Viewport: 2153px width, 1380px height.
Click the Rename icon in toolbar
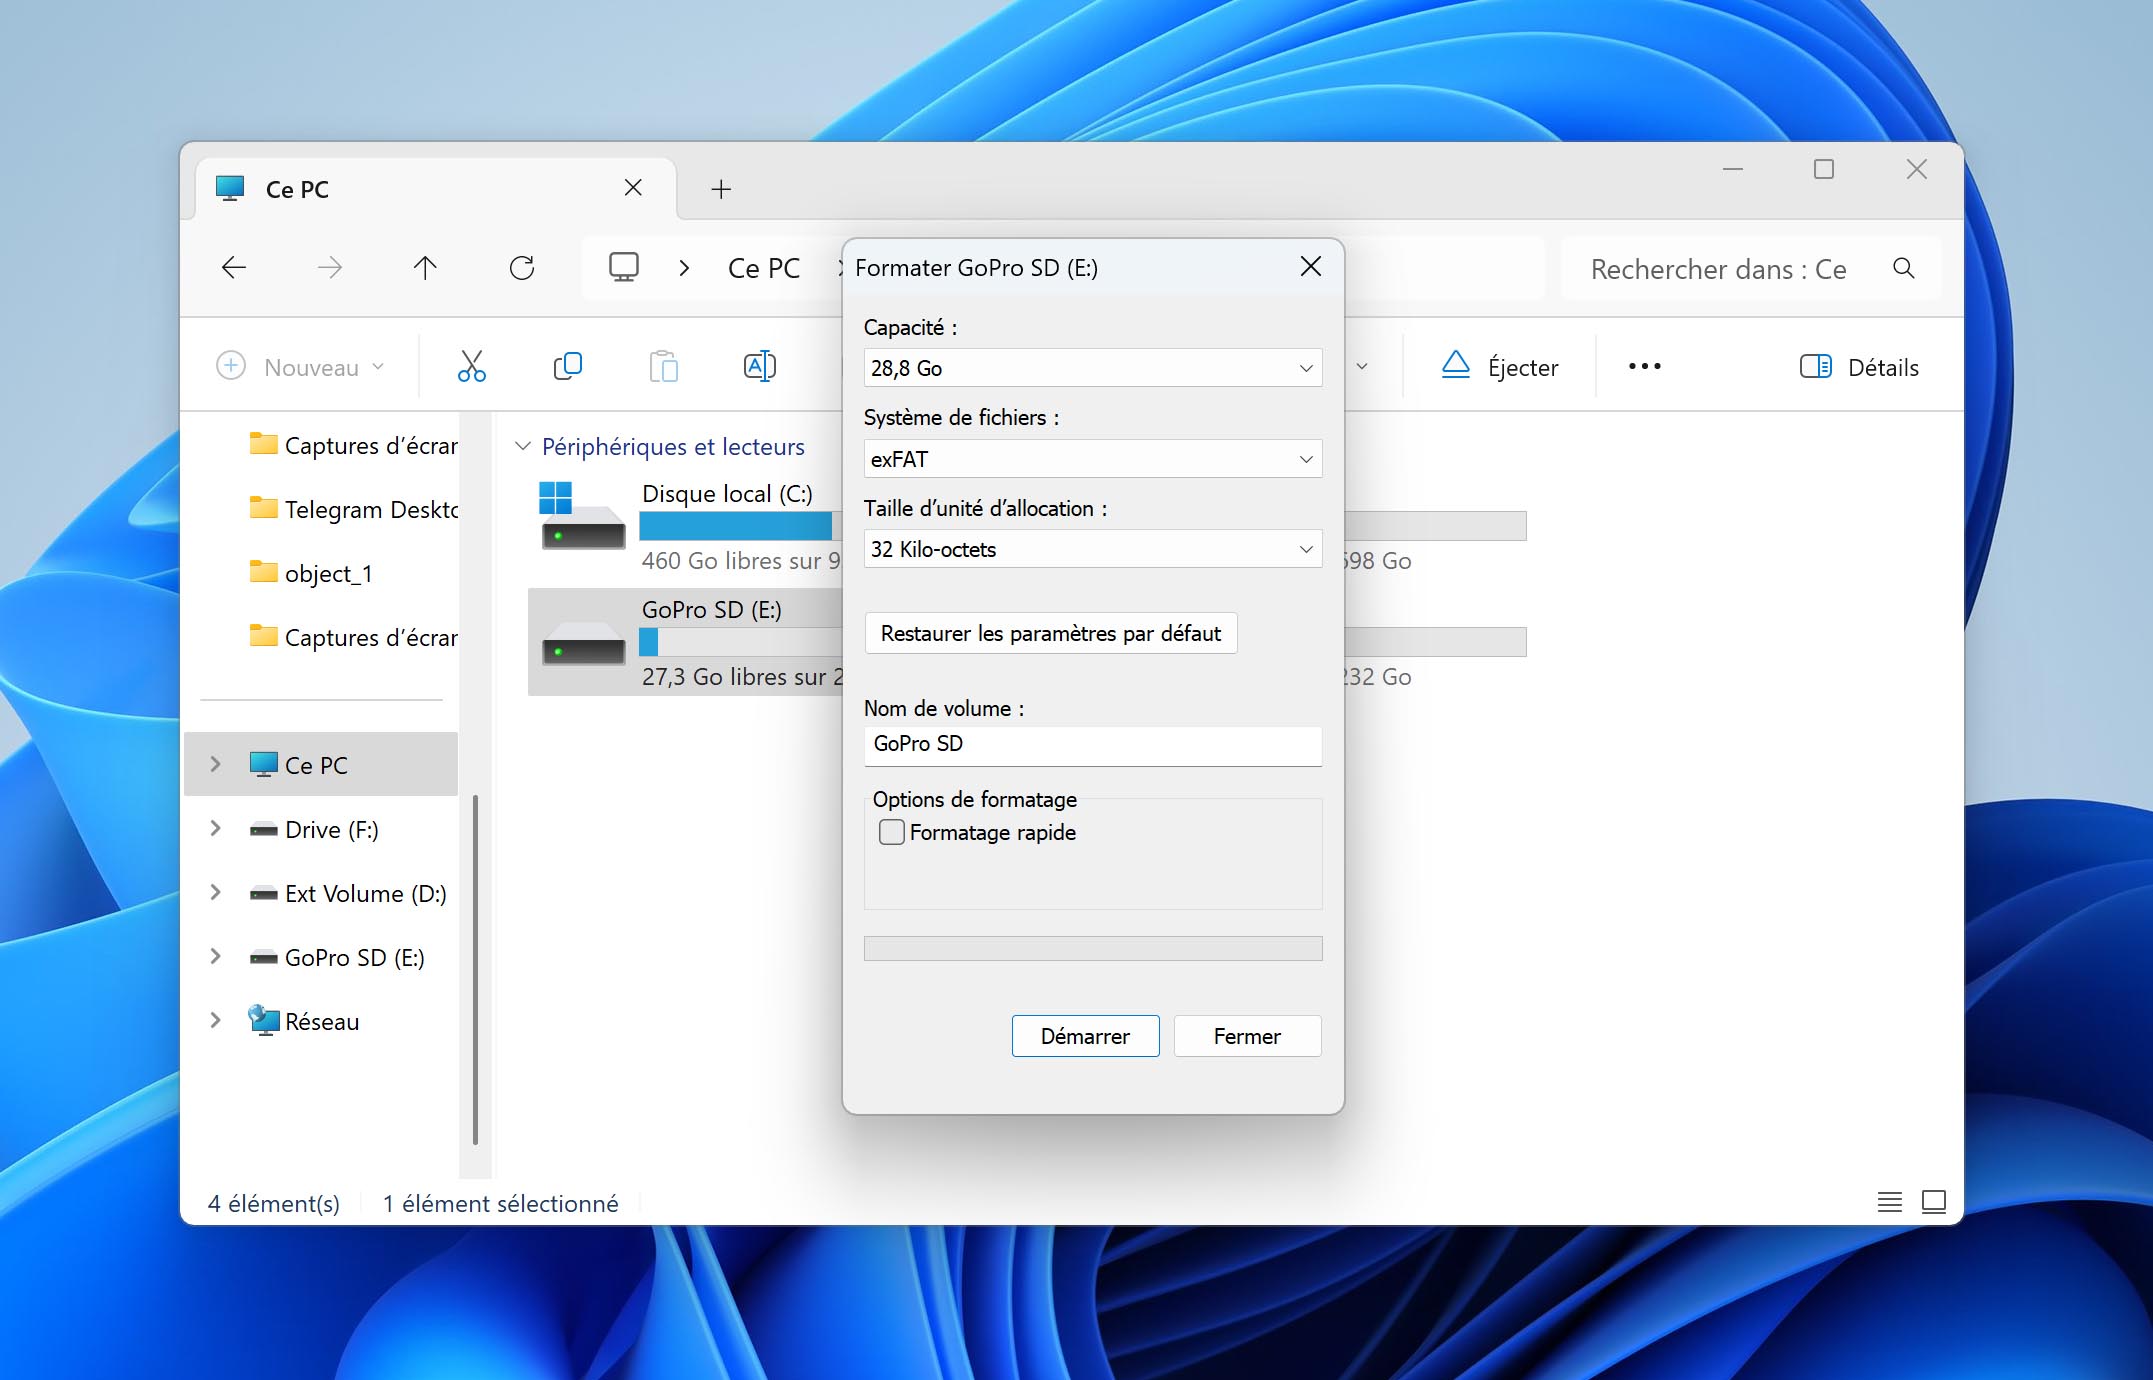click(x=759, y=367)
